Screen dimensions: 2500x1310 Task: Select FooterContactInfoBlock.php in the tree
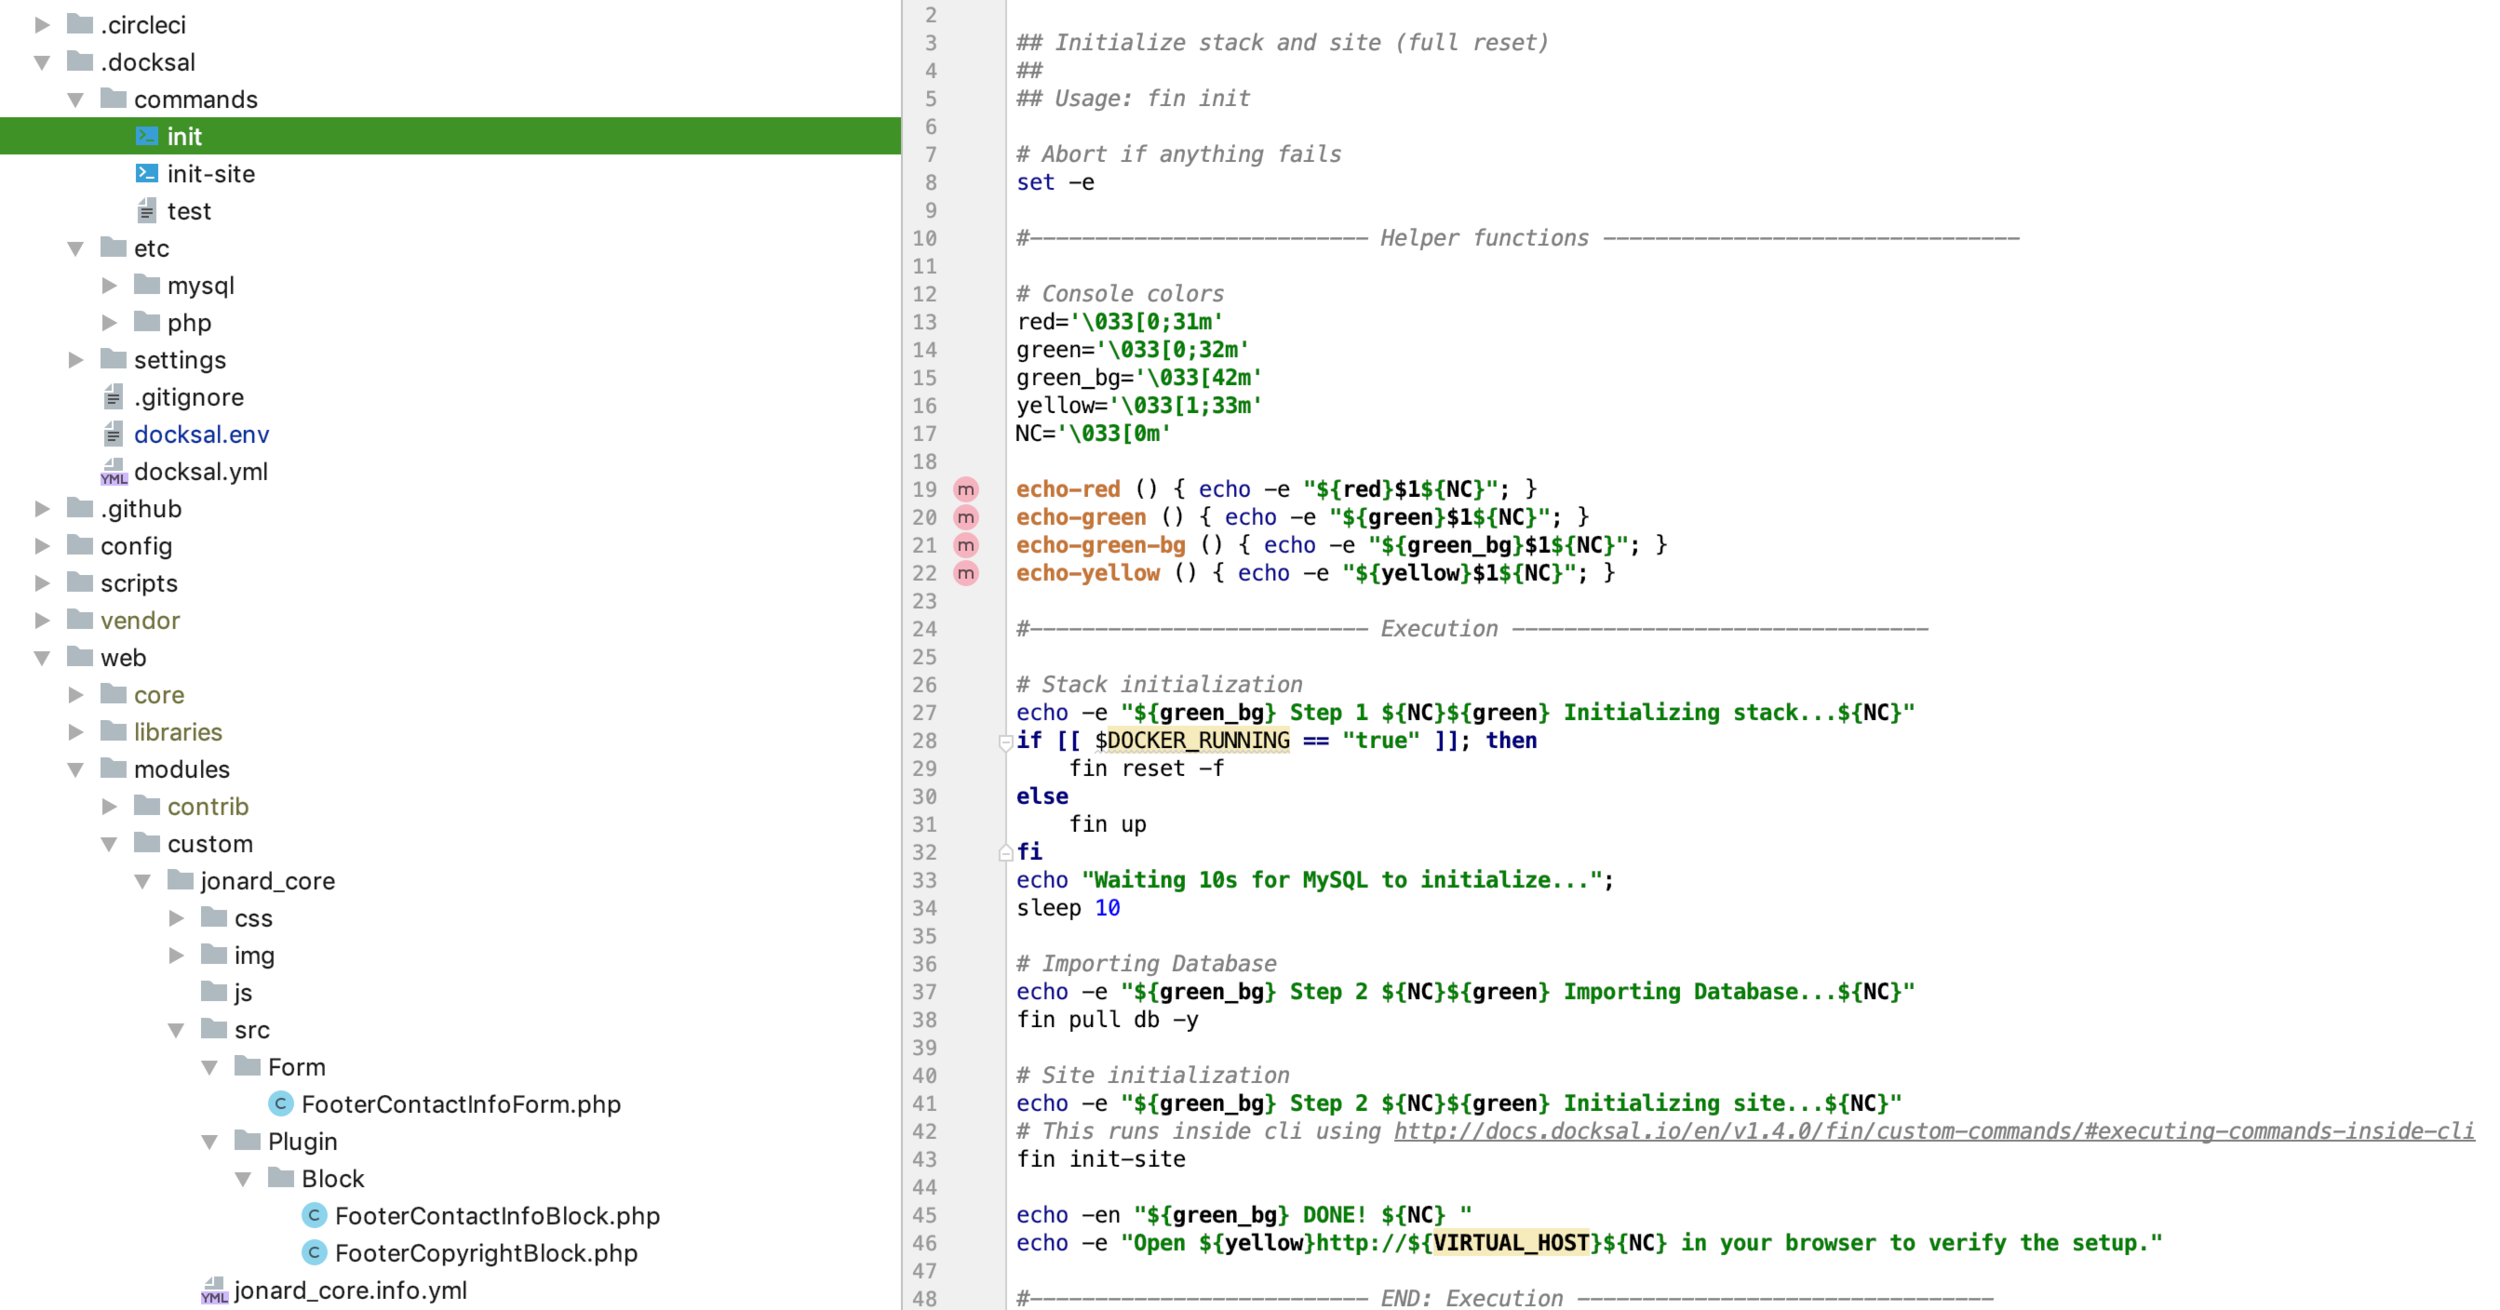tap(497, 1216)
